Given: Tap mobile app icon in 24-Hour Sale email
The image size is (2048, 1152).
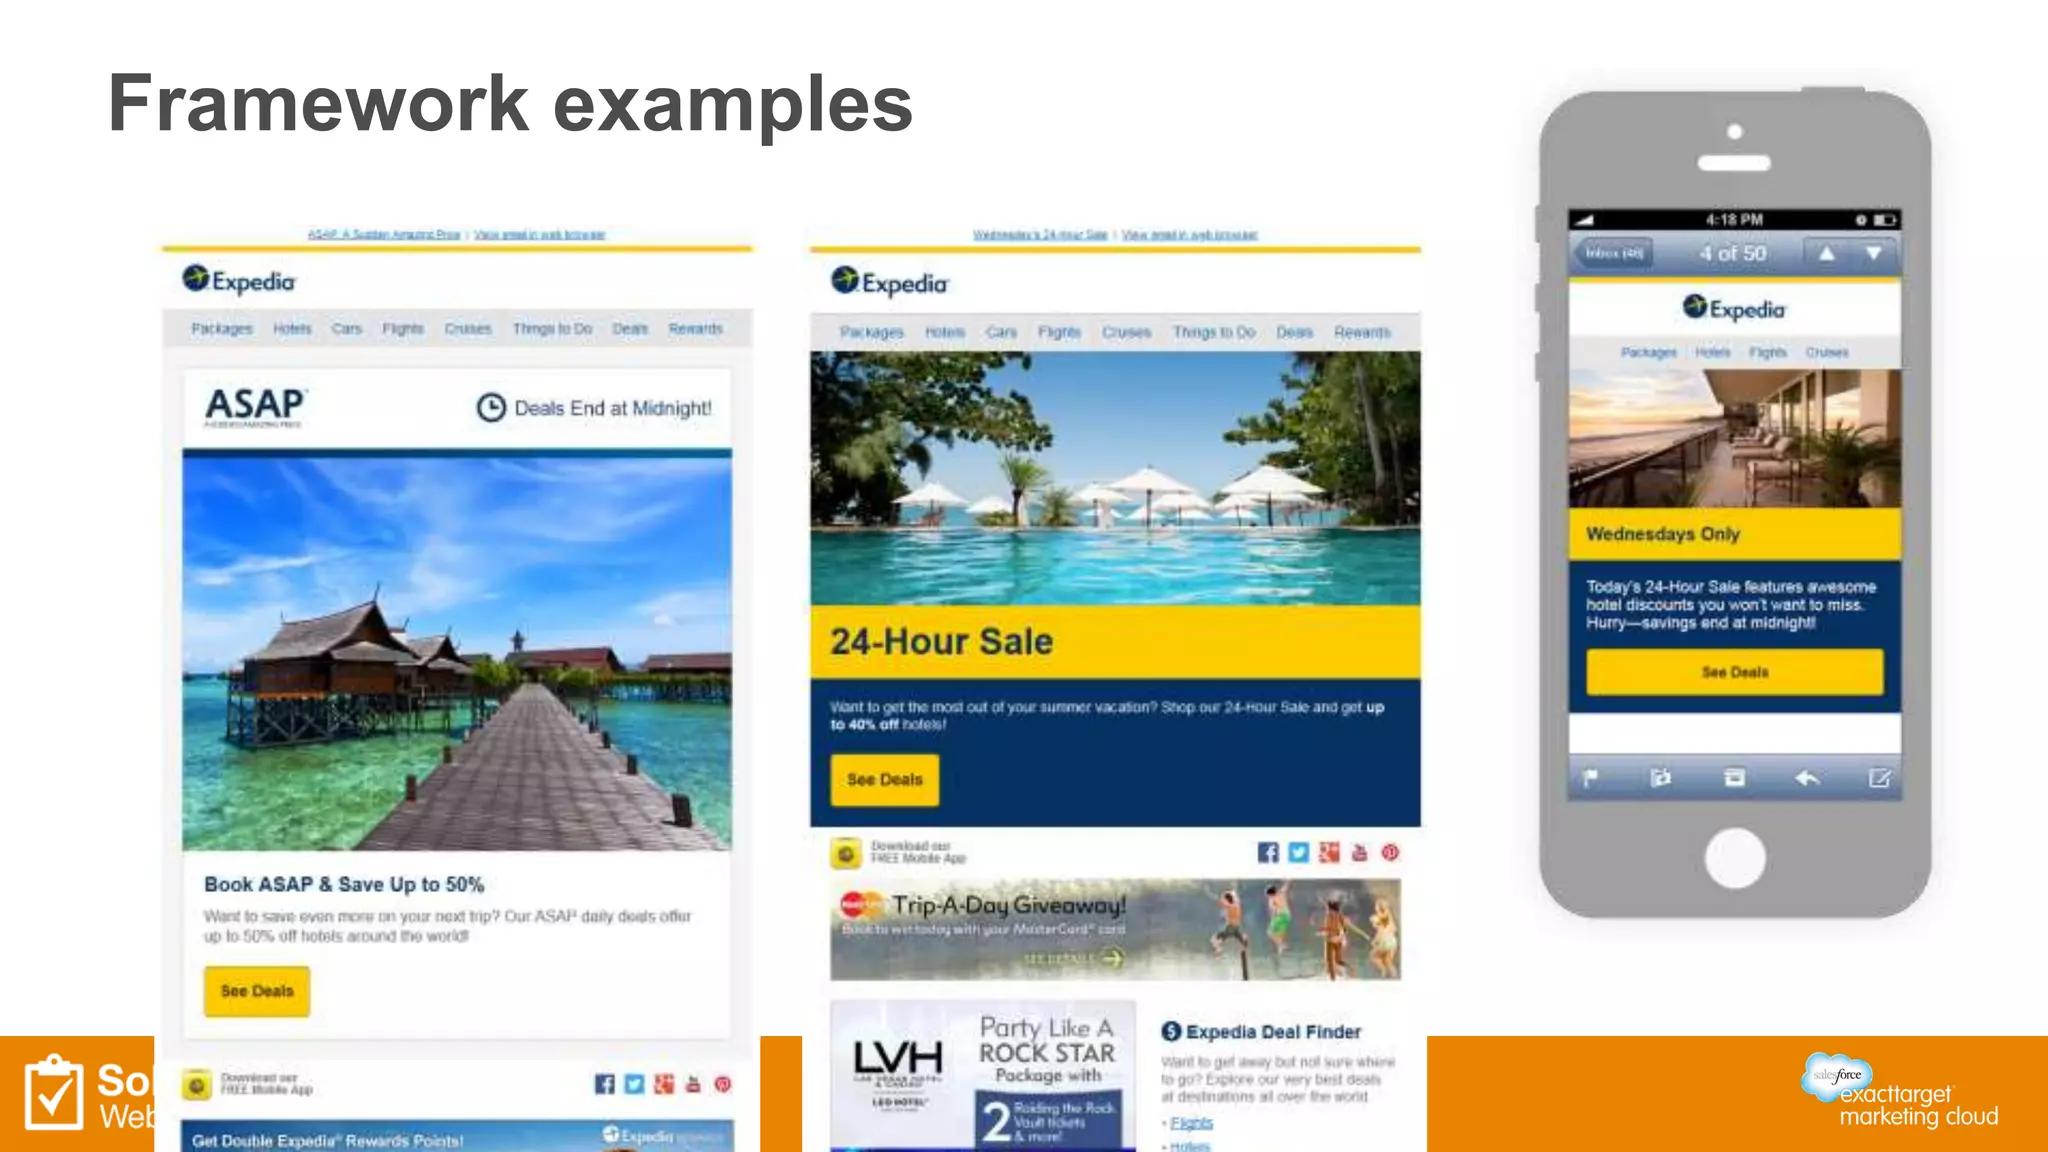Looking at the screenshot, I should pyautogui.click(x=846, y=853).
